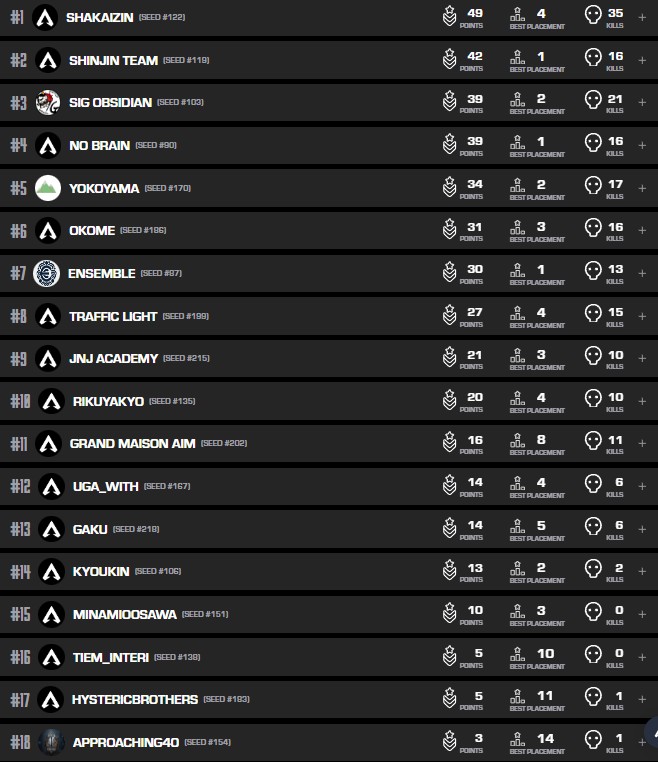
Task: Click the points badge icon for SHINJIN TEAM
Action: point(450,60)
